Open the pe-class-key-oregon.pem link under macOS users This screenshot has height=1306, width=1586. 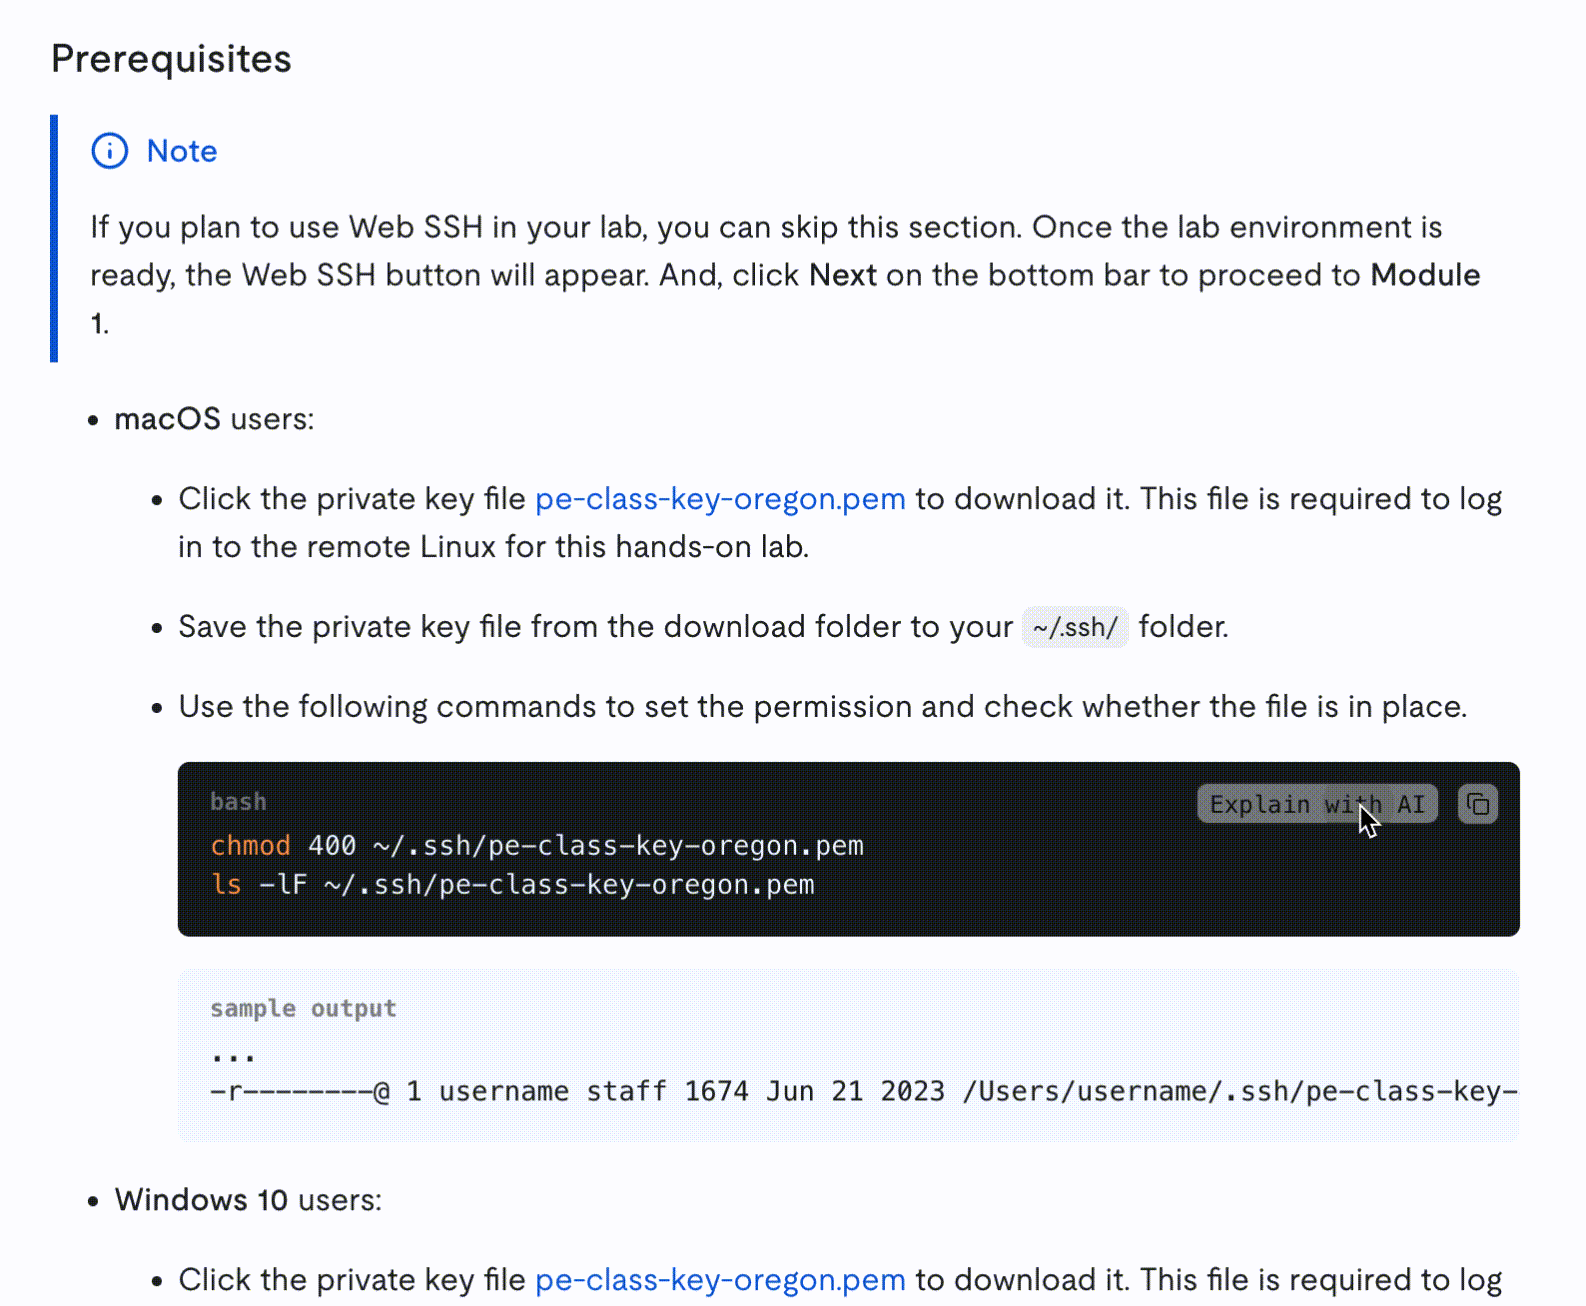pos(720,499)
